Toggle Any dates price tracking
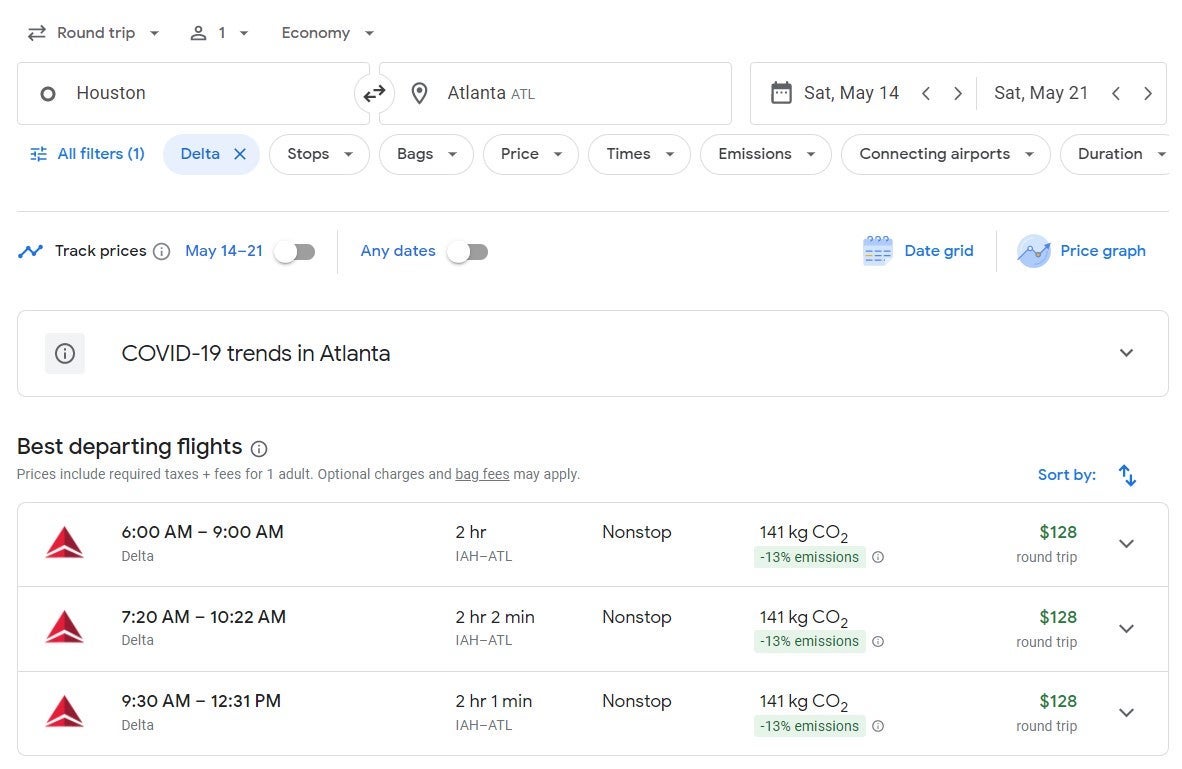This screenshot has width=1182, height=769. [x=467, y=252]
